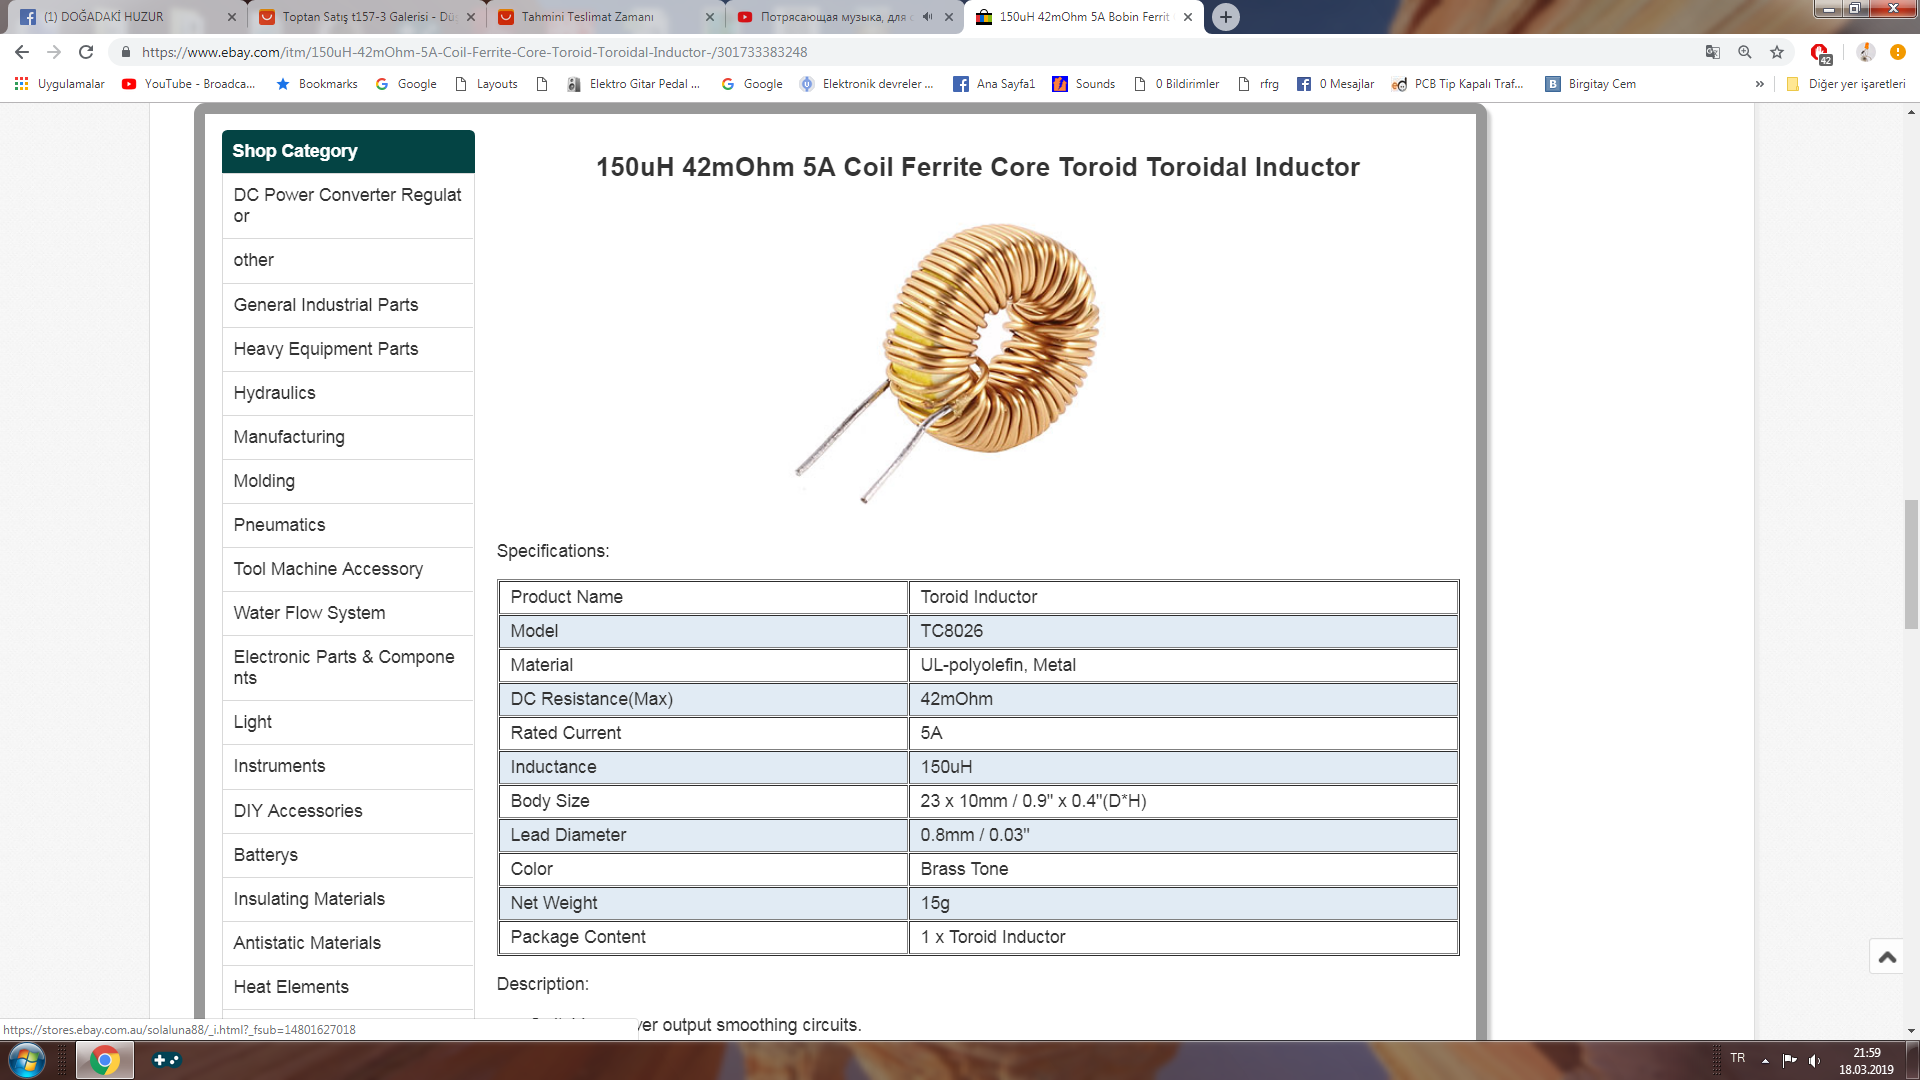
Task: Open the PCB Tip Kapalı Traf bookmark
Action: click(1458, 84)
